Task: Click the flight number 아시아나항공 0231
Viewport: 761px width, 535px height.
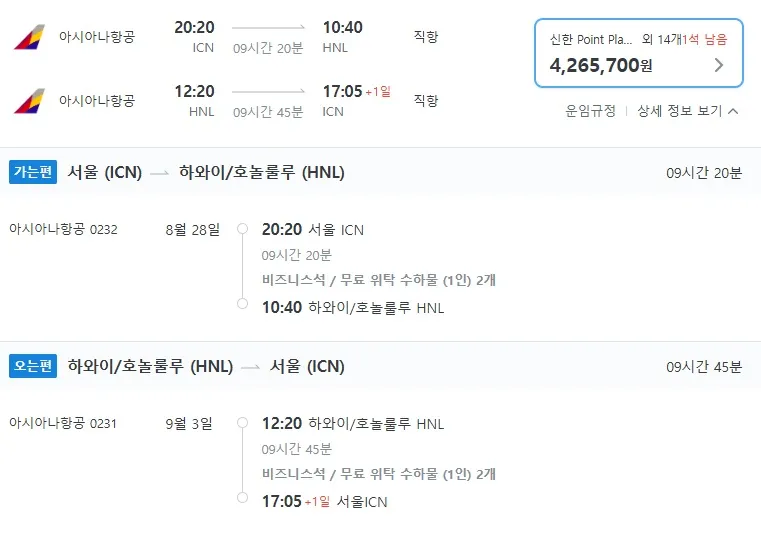Action: (x=63, y=423)
